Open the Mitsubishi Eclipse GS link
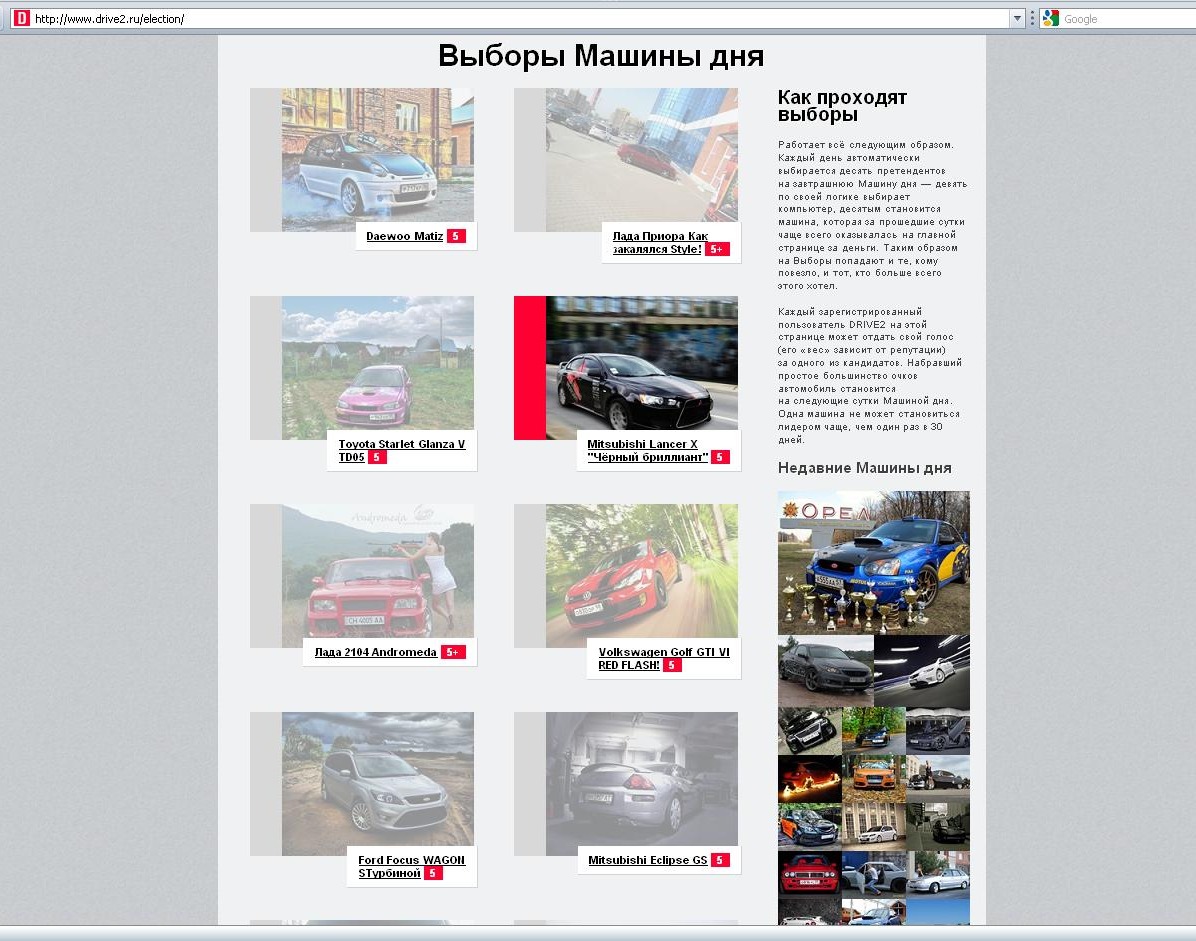Viewport: 1196px width, 941px height. [x=648, y=860]
